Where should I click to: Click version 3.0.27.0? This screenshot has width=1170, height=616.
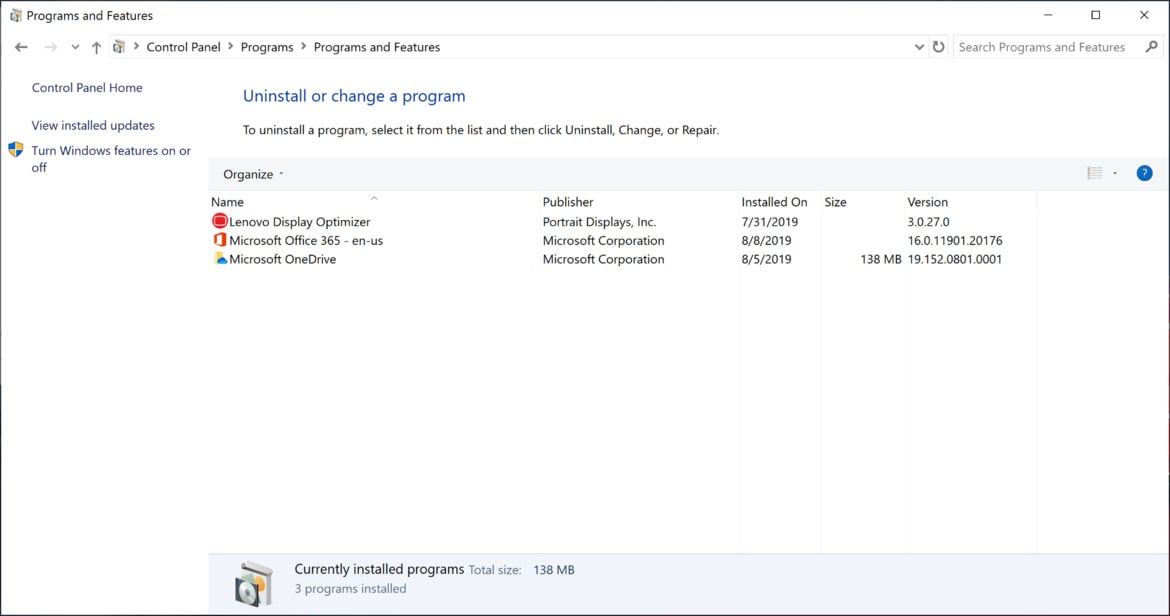click(x=928, y=221)
